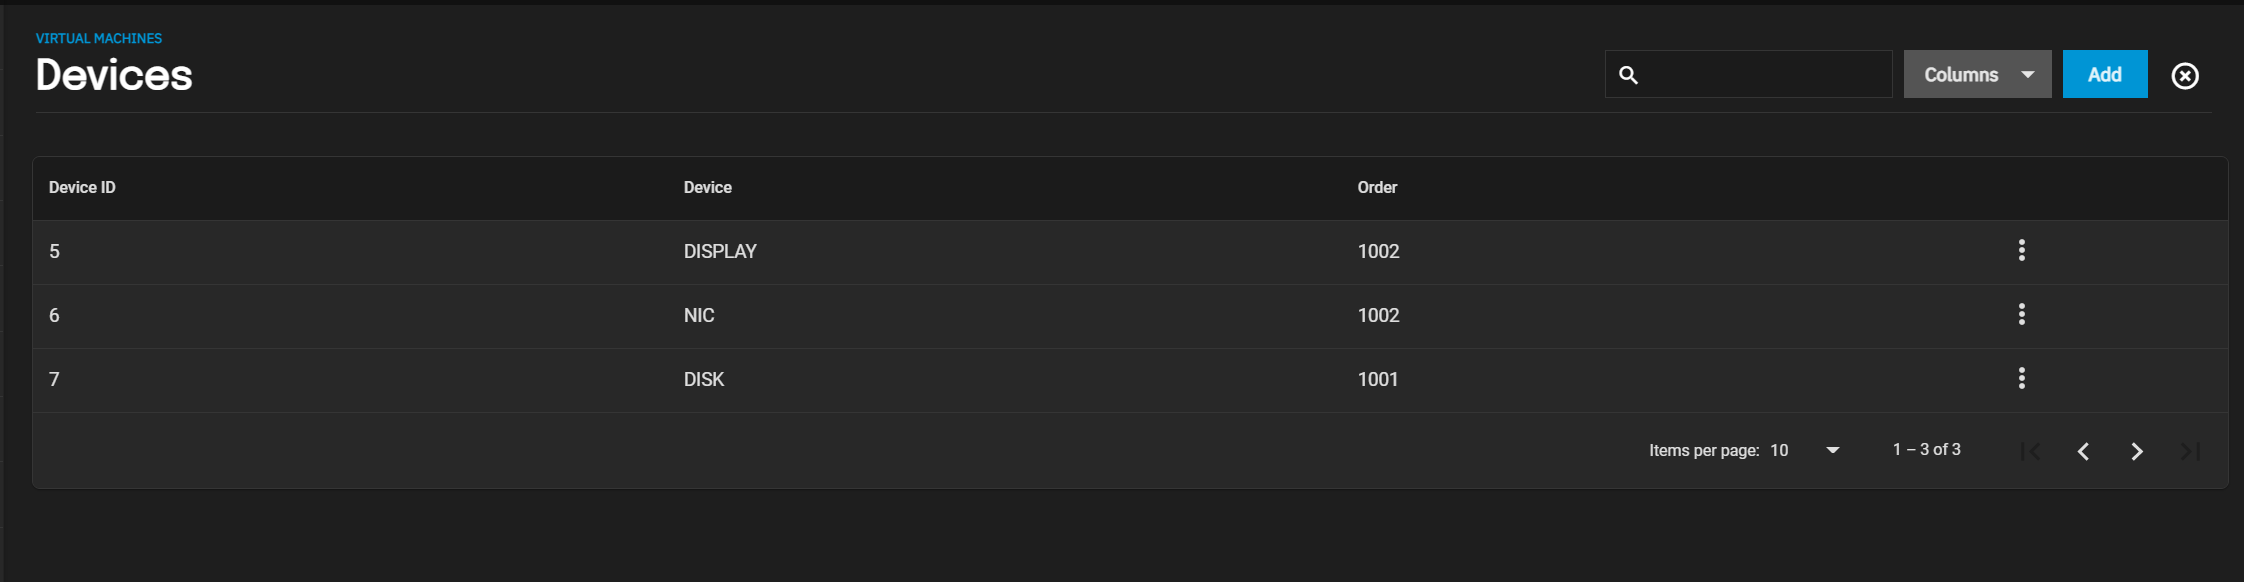Follow the Virtual Machines breadcrumb link
This screenshot has height=582, width=2244.
99,38
